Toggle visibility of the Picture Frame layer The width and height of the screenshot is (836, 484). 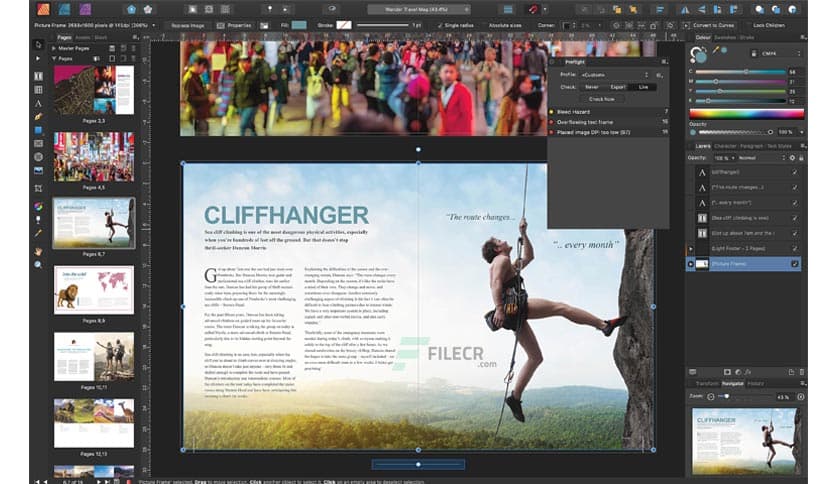click(794, 264)
